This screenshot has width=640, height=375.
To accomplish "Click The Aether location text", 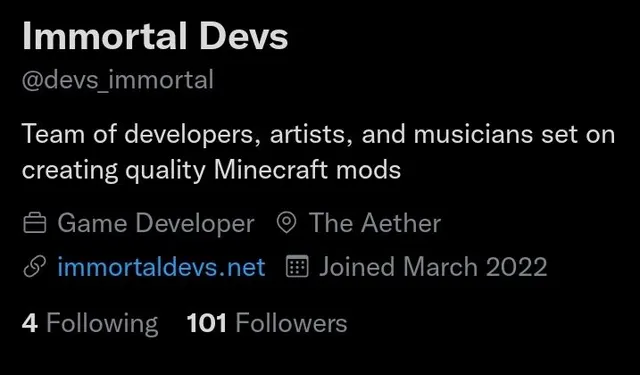I will point(375,223).
